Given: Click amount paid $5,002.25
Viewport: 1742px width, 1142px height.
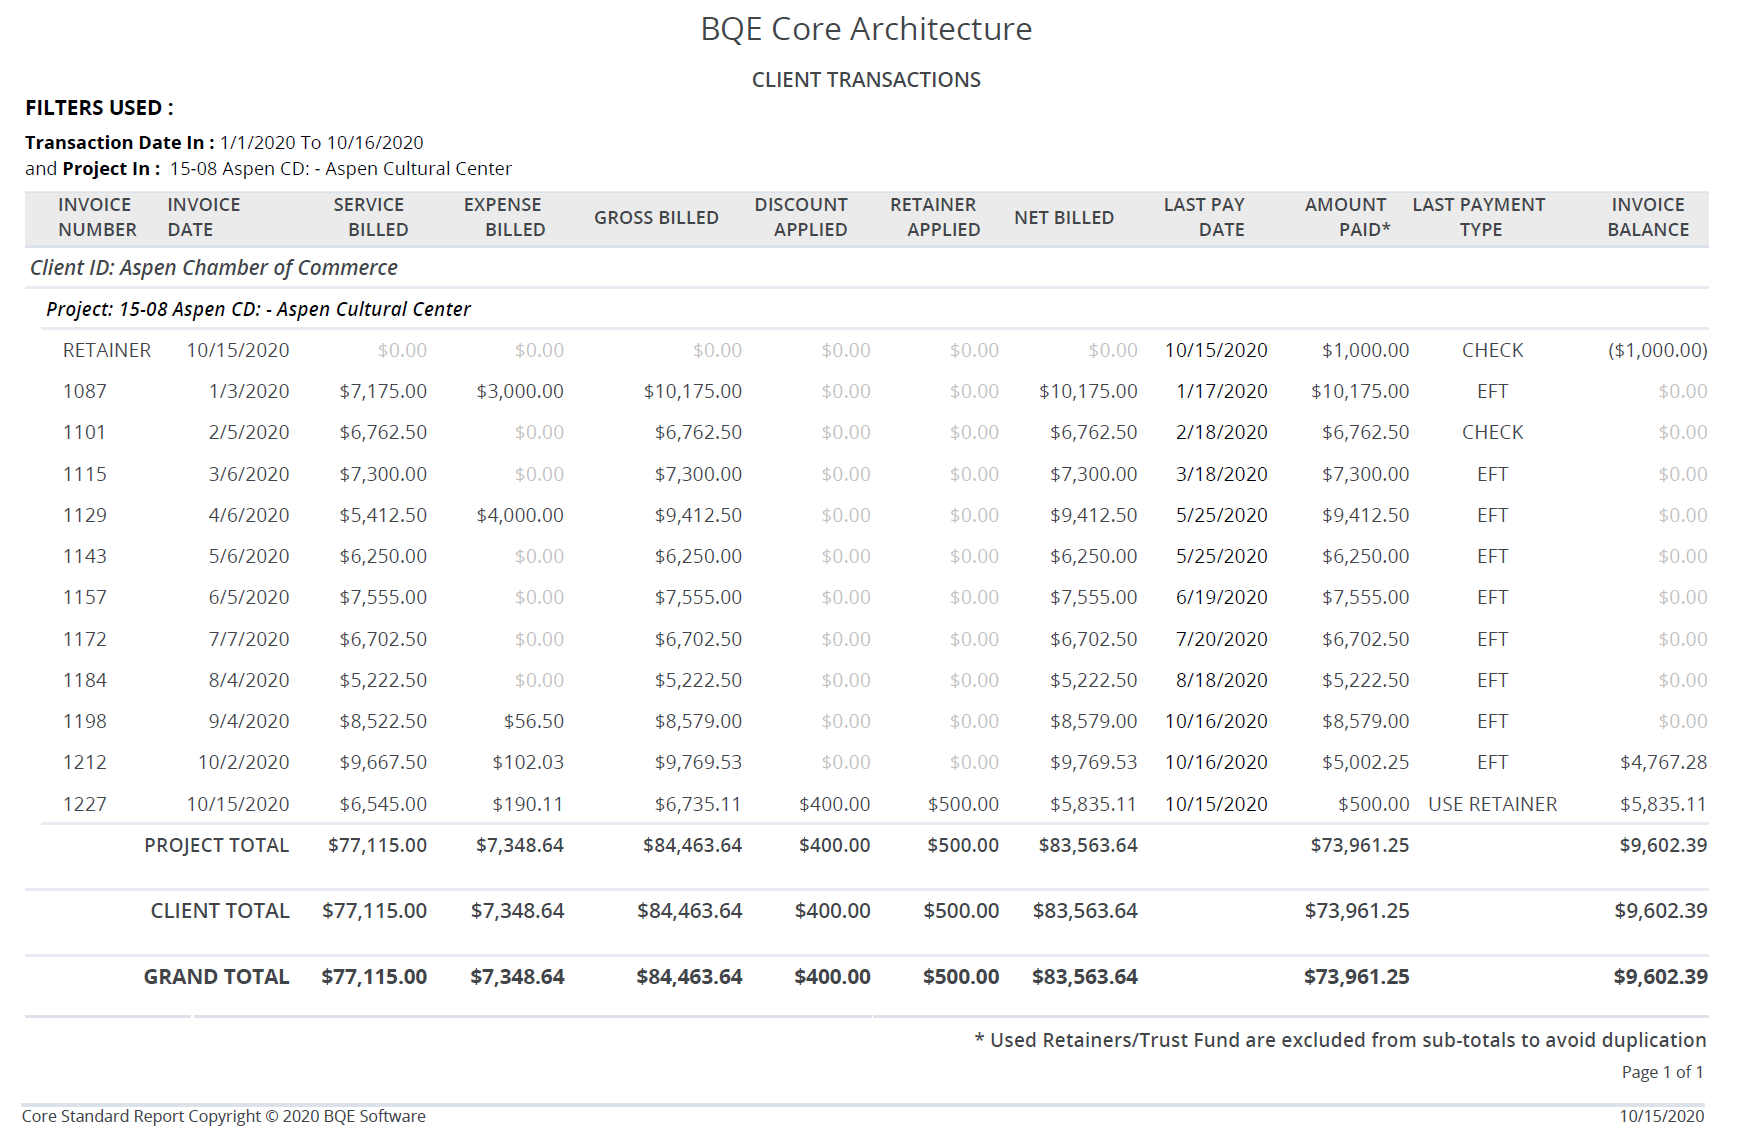Looking at the screenshot, I should pyautogui.click(x=1366, y=763).
